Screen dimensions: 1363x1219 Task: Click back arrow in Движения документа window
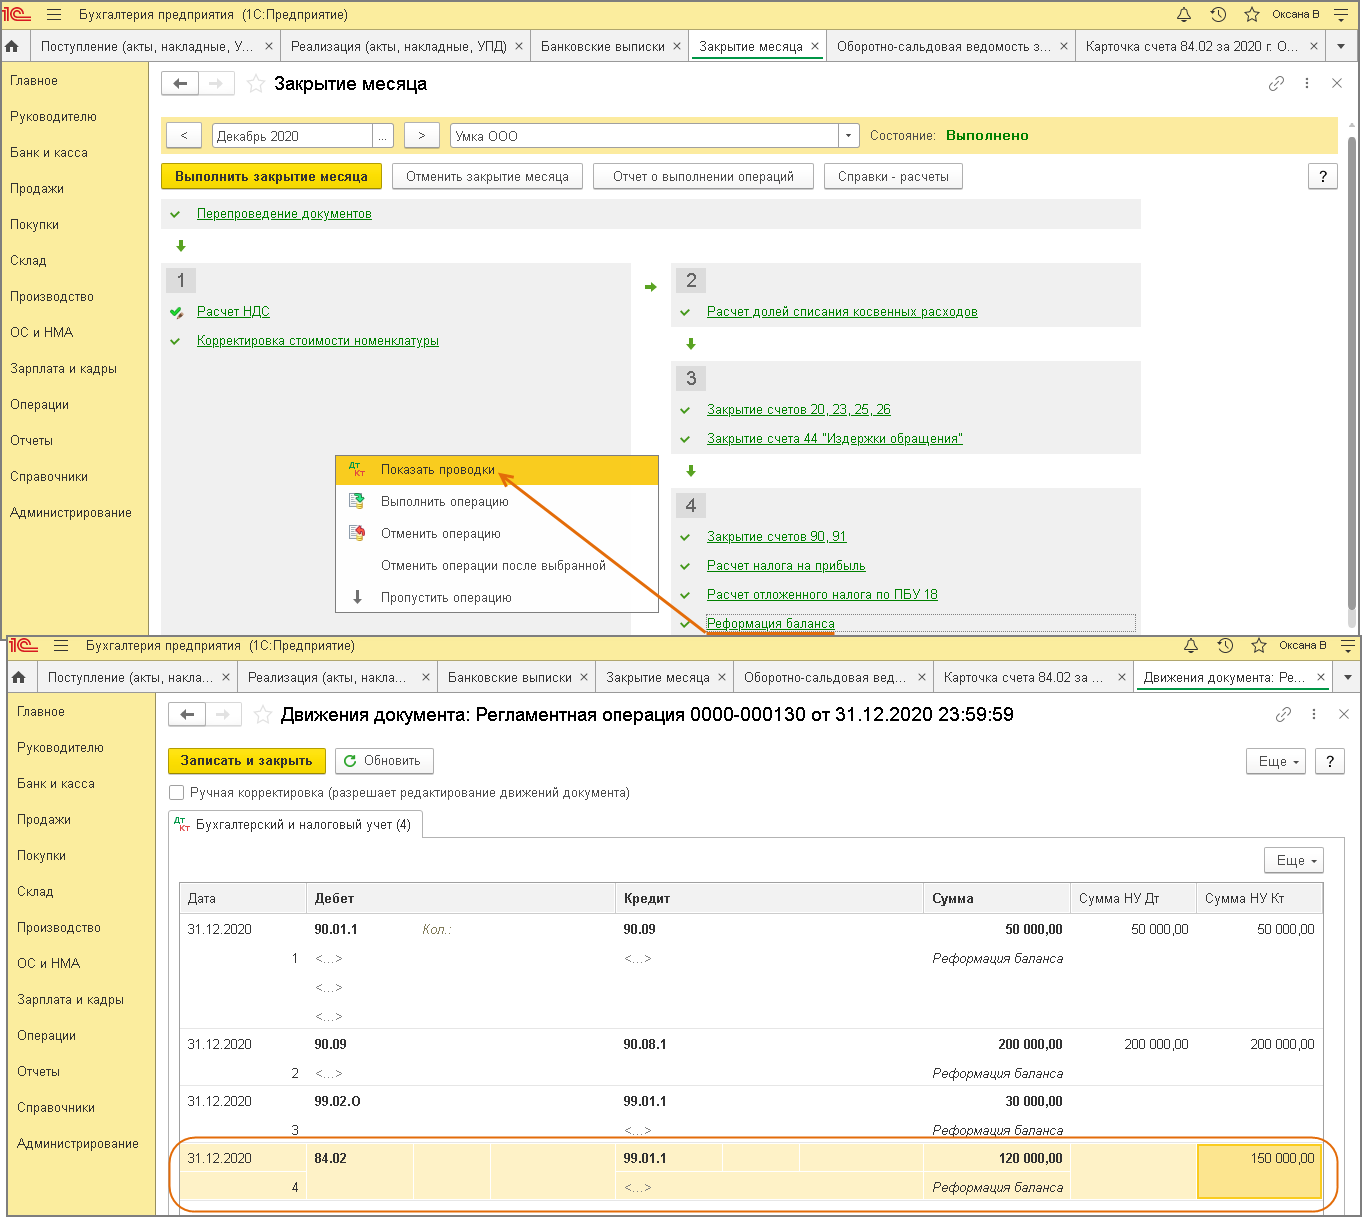point(187,714)
